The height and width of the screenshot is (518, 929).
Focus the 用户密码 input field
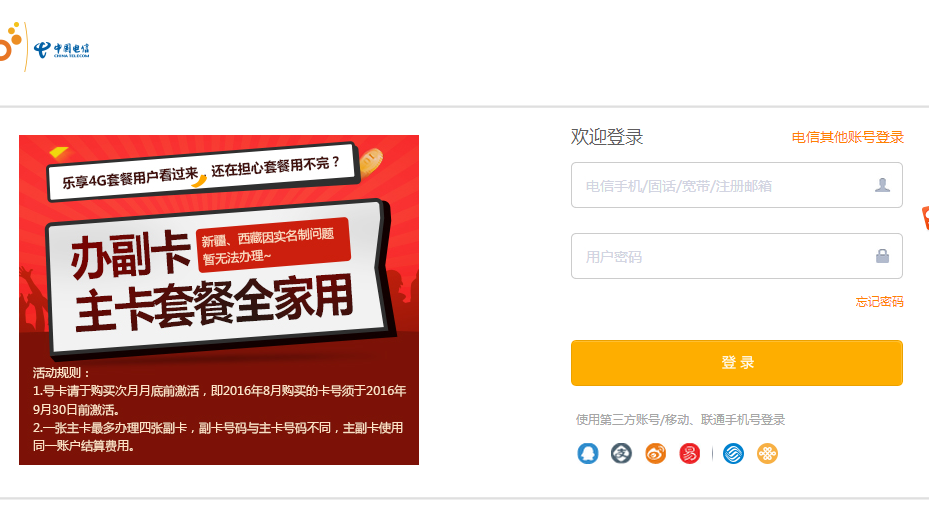[x=737, y=256]
